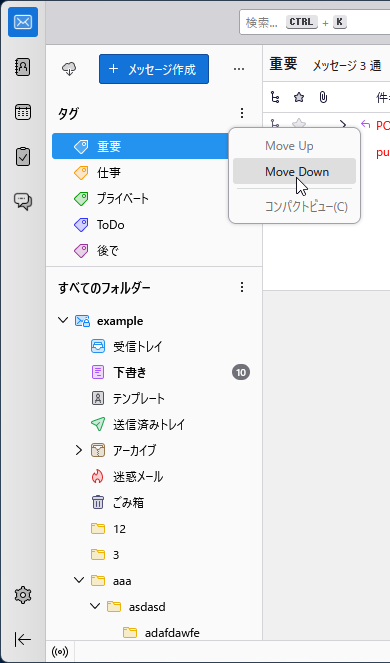Screen dimensions: 390x663
Task: Click the star column header icon
Action: 299,98
